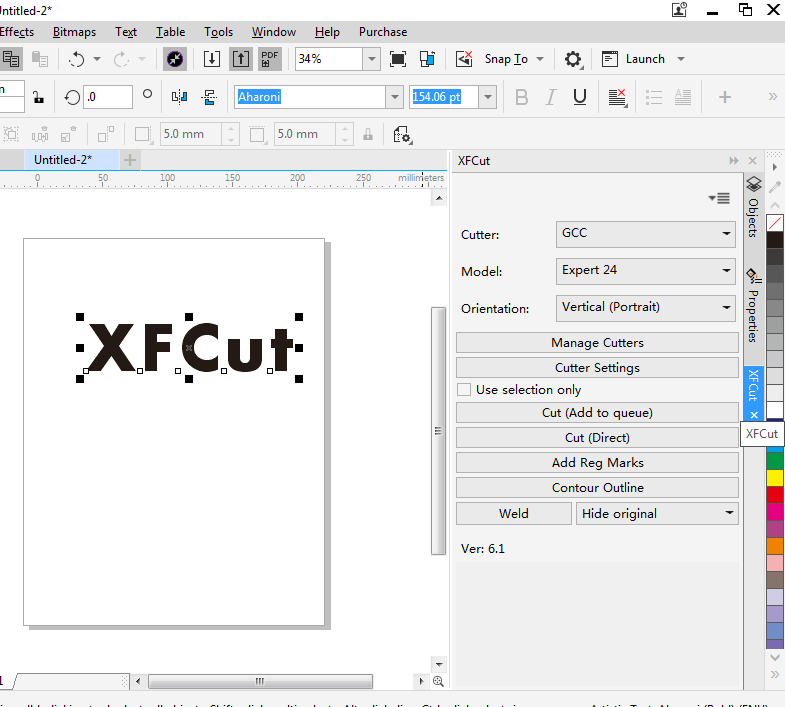Expand the font size dropdown arrow
Image resolution: width=785 pixels, height=707 pixels.
pos(488,97)
